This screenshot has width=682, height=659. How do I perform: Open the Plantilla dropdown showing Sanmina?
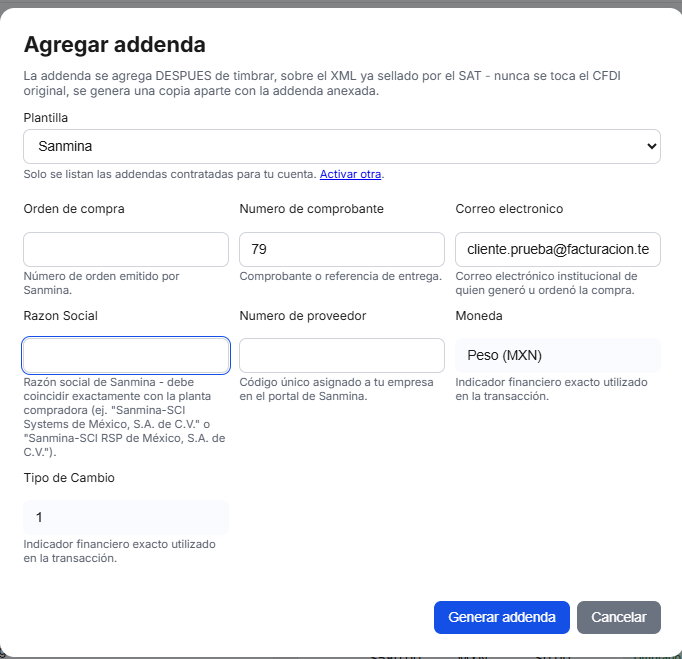click(342, 147)
